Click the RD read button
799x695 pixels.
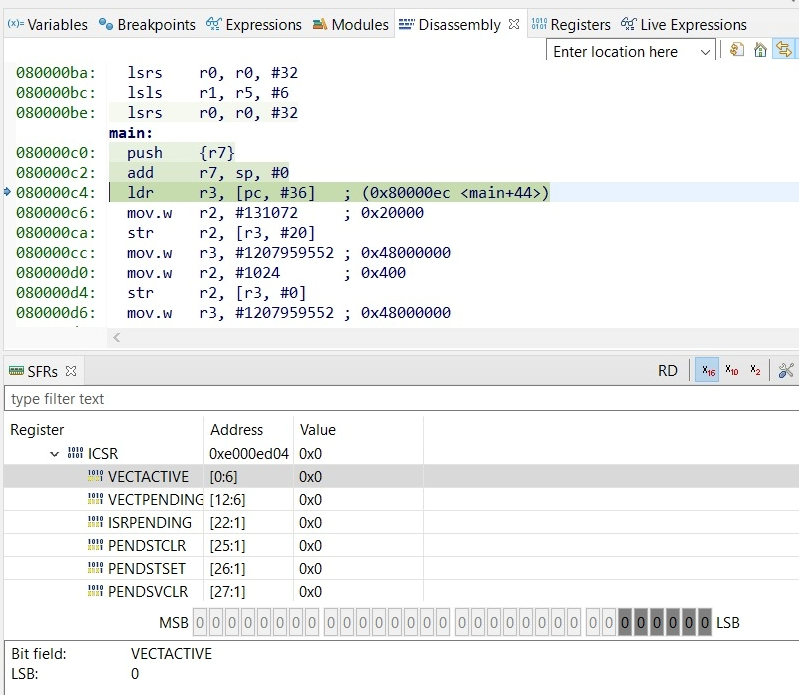point(668,370)
